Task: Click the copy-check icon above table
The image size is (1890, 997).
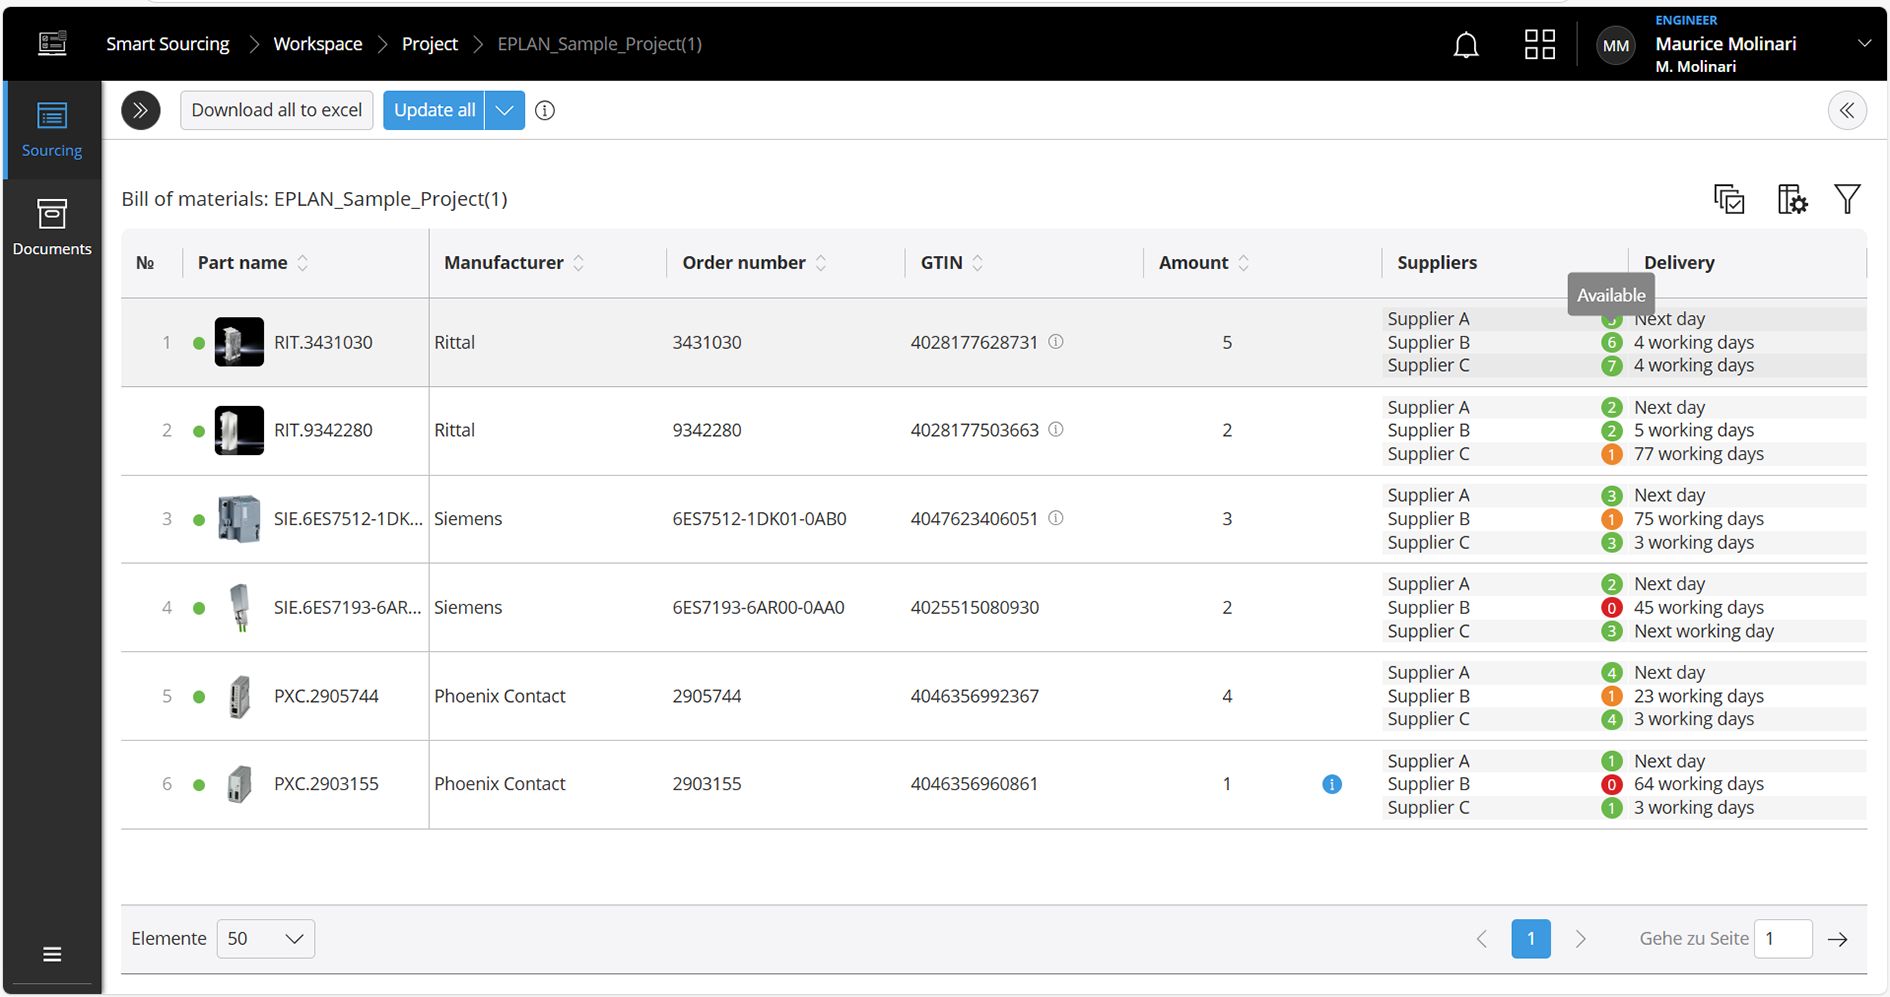Action: click(x=1729, y=199)
